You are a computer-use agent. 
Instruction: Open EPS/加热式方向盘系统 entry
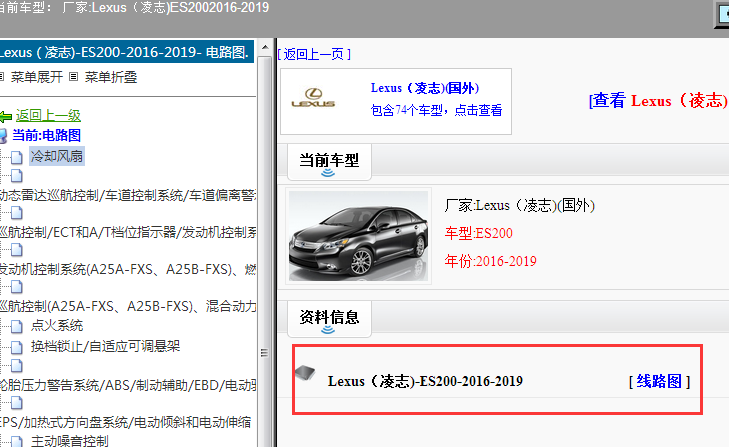(x=126, y=422)
